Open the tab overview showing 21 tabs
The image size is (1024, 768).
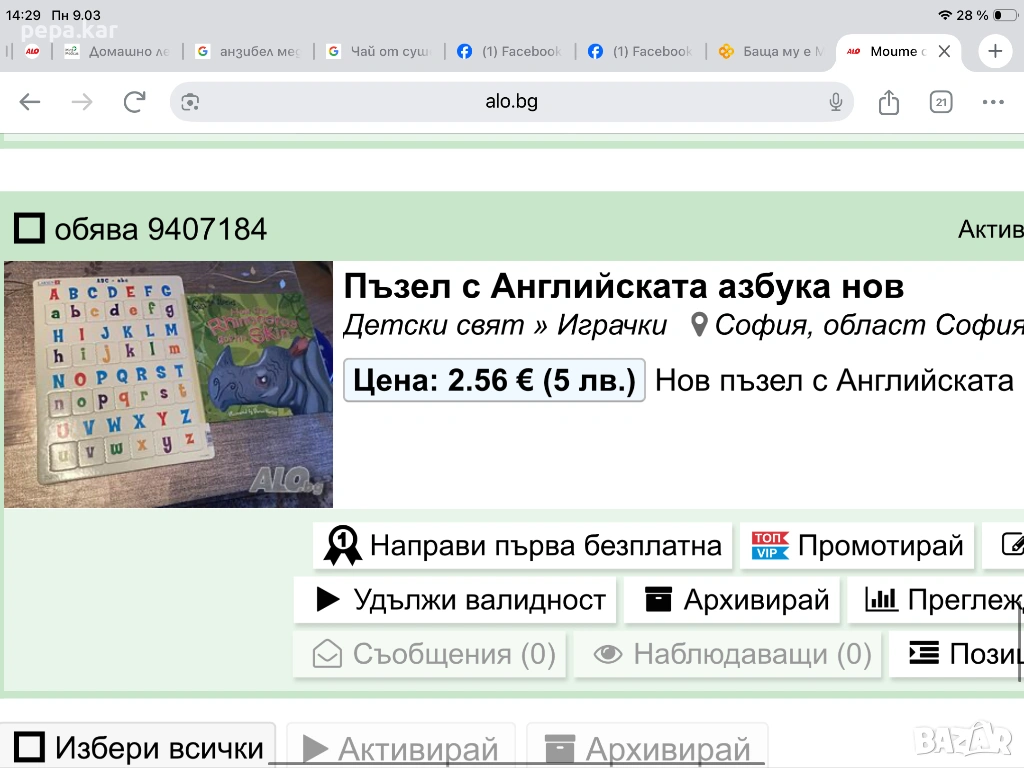pyautogui.click(x=941, y=102)
